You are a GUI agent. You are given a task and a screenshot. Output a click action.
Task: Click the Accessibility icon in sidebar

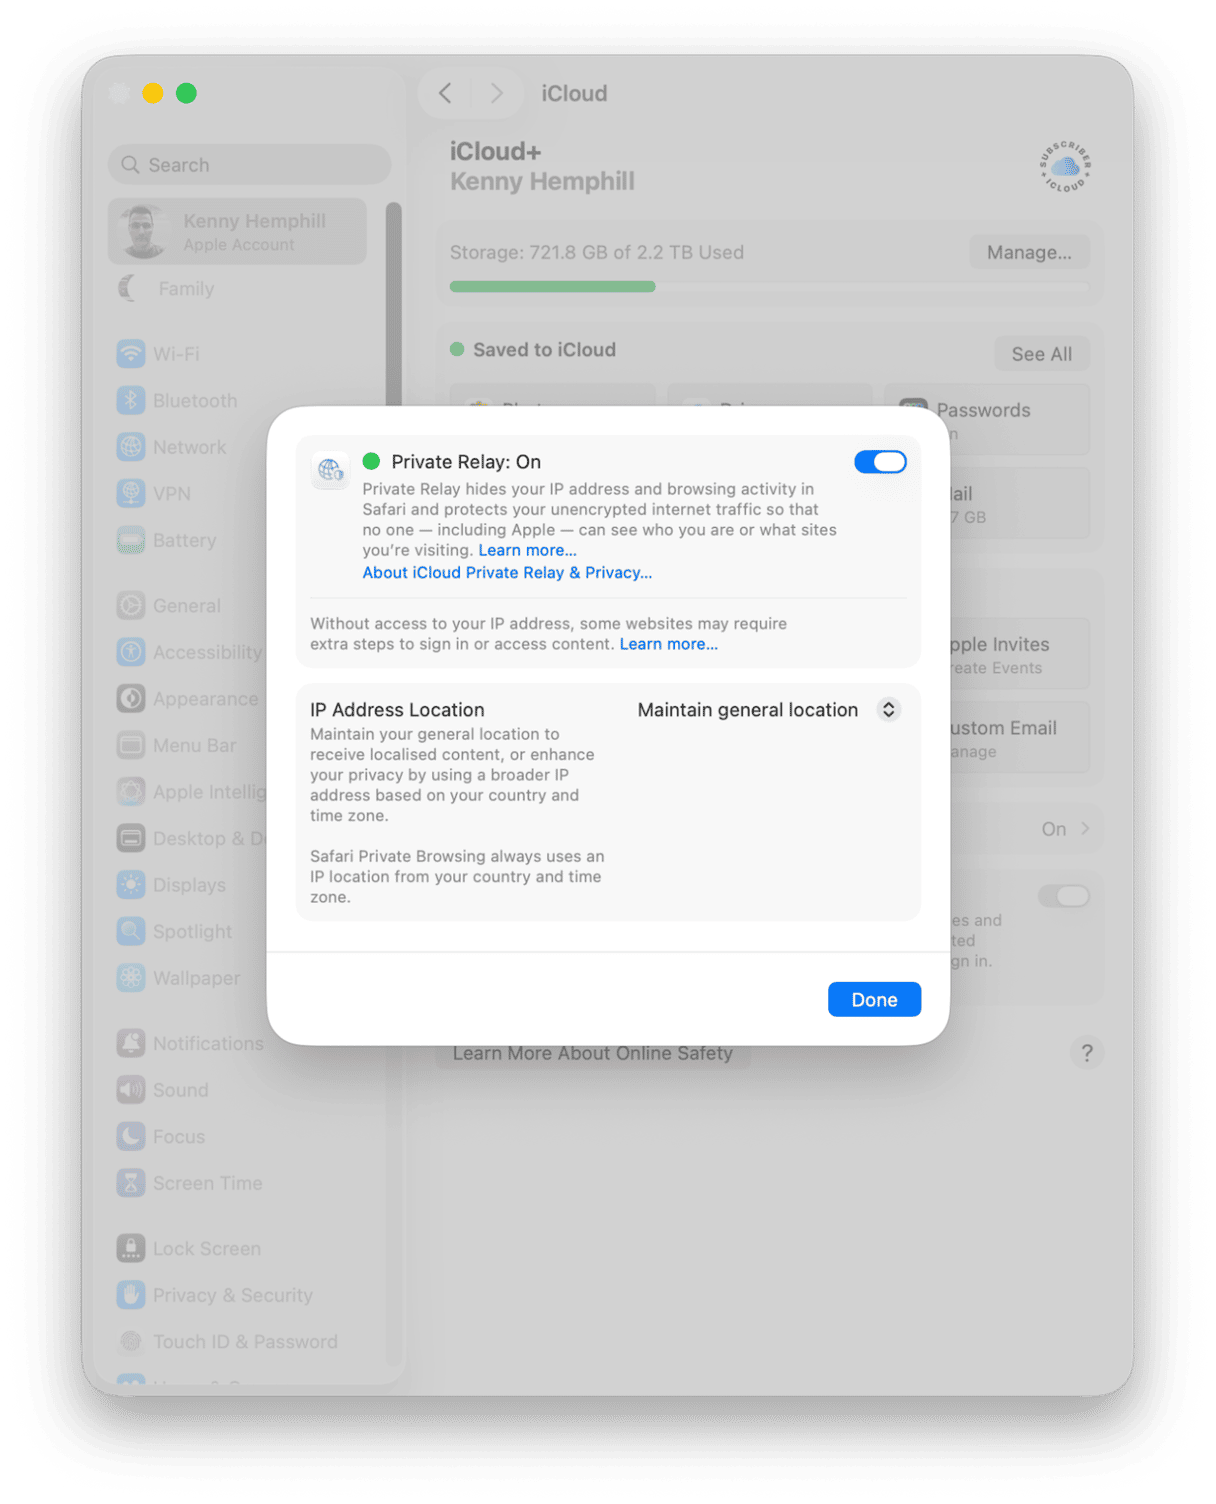[131, 652]
